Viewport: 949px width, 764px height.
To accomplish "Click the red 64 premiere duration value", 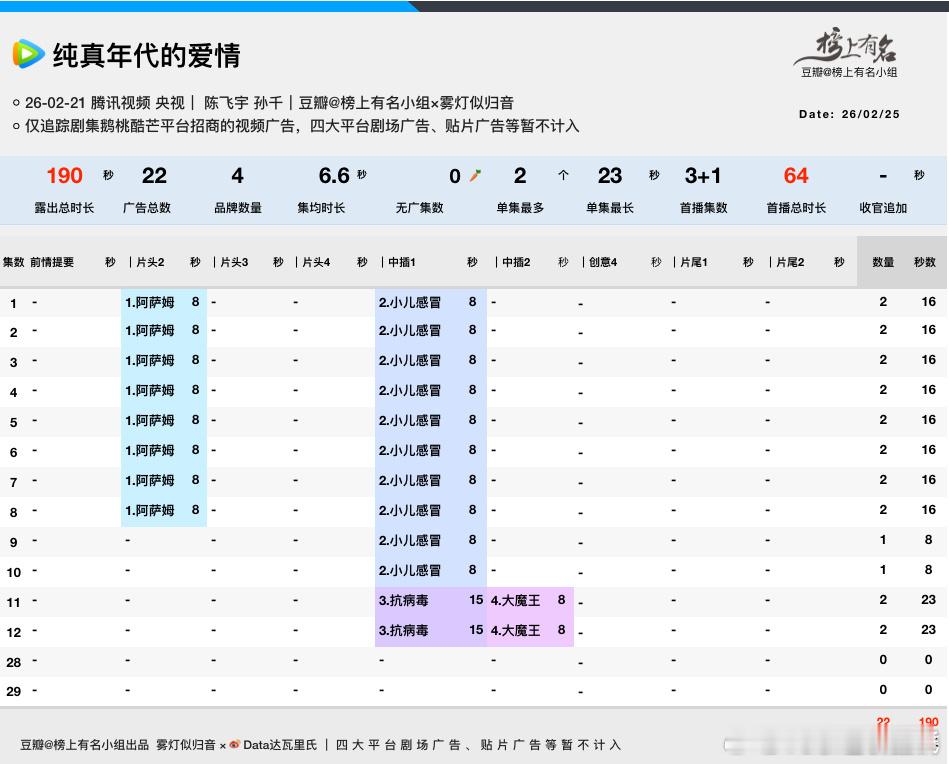I will [x=796, y=176].
